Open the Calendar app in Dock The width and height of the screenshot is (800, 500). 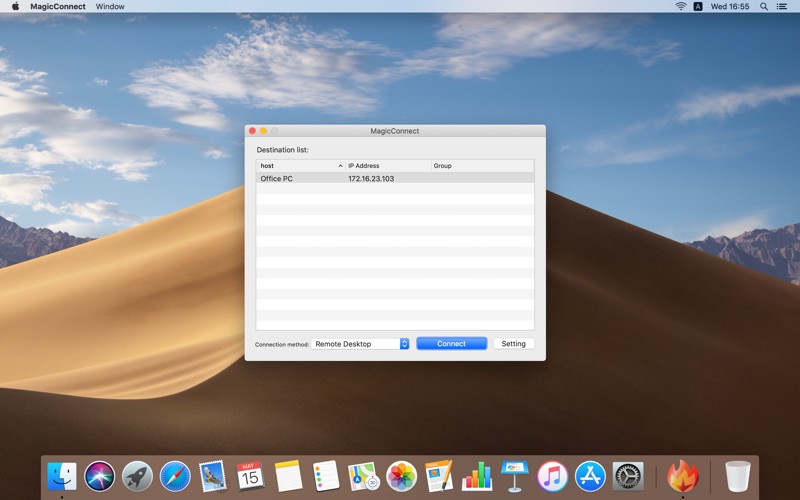tap(250, 477)
